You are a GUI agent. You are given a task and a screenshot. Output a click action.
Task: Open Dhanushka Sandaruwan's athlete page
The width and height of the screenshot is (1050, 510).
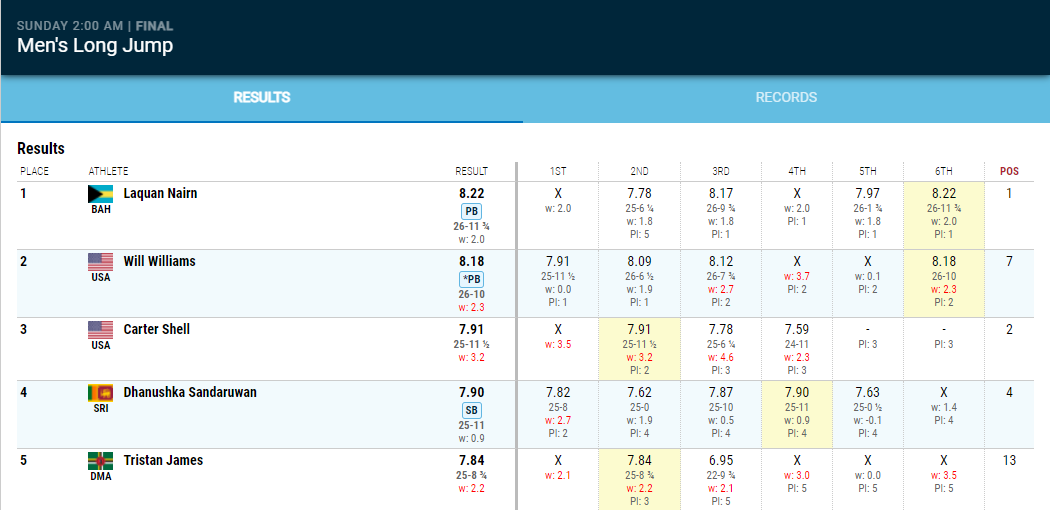pyautogui.click(x=190, y=392)
